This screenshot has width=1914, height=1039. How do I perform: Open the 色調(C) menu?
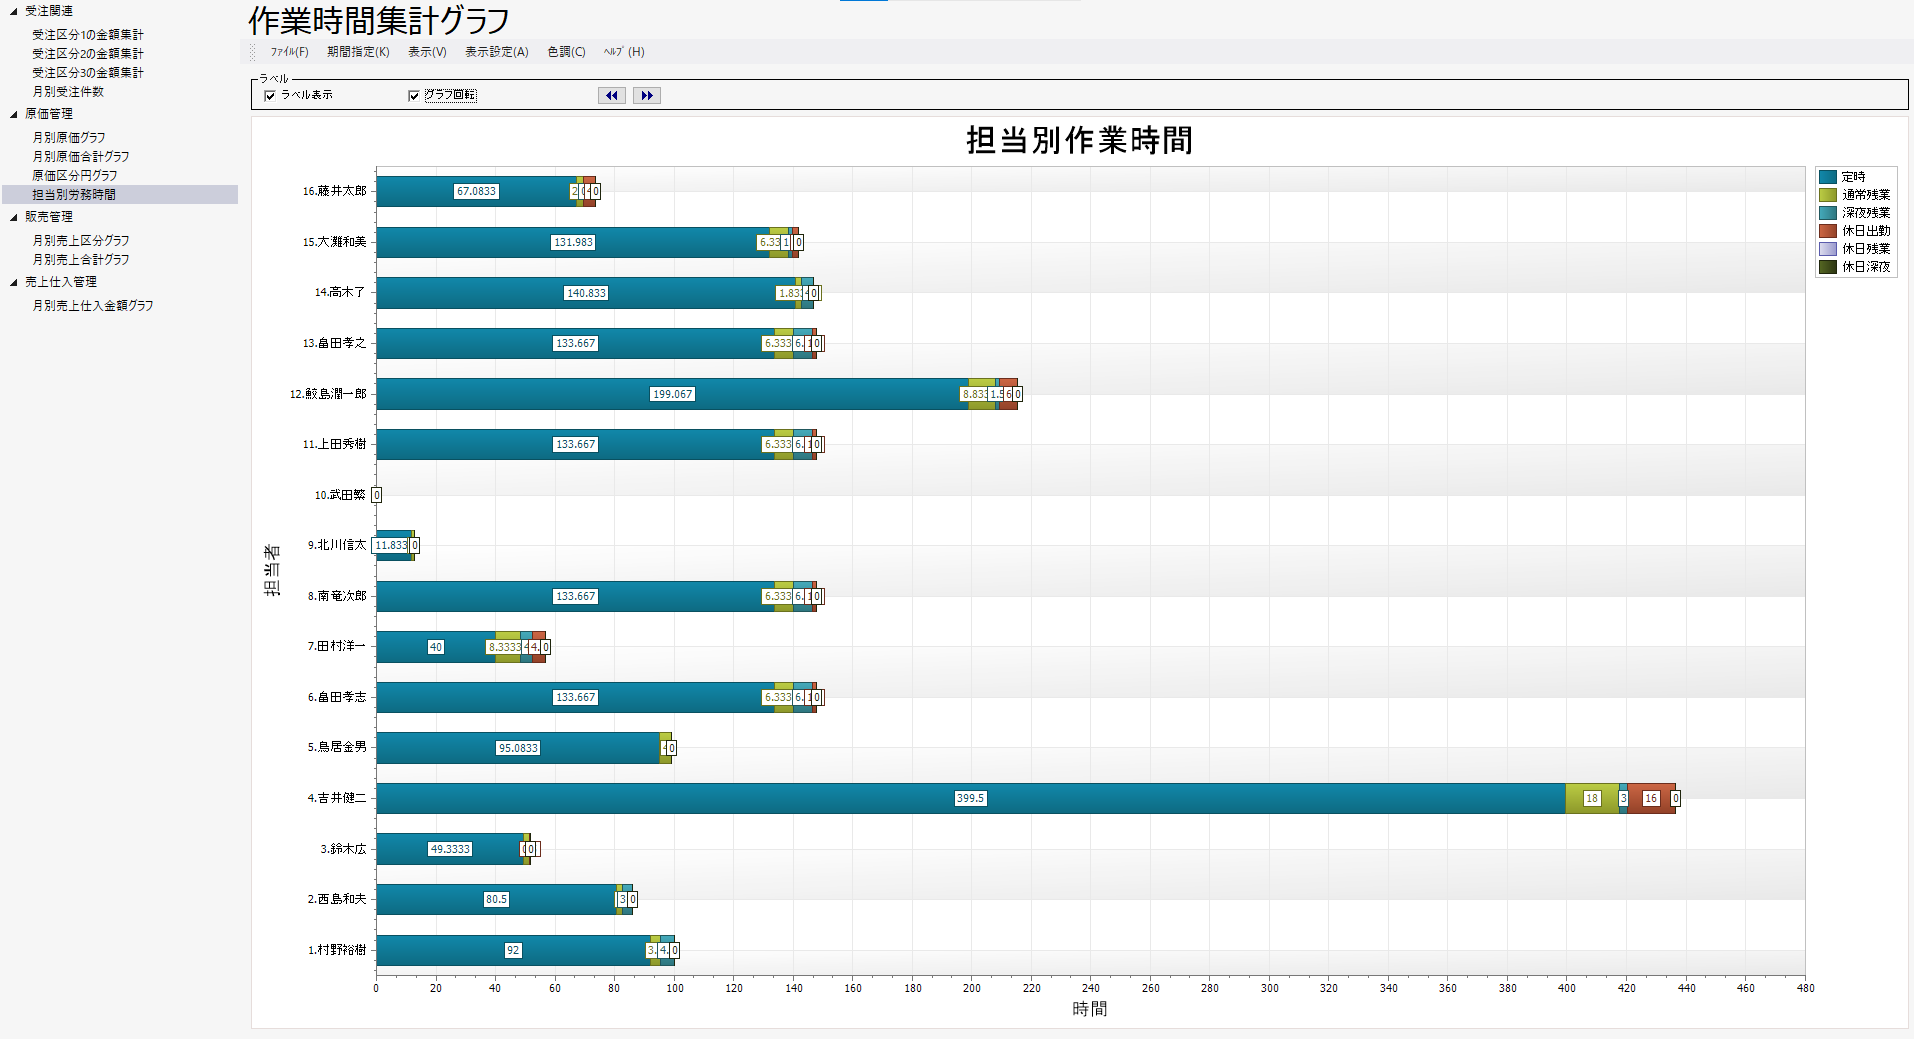[x=566, y=52]
